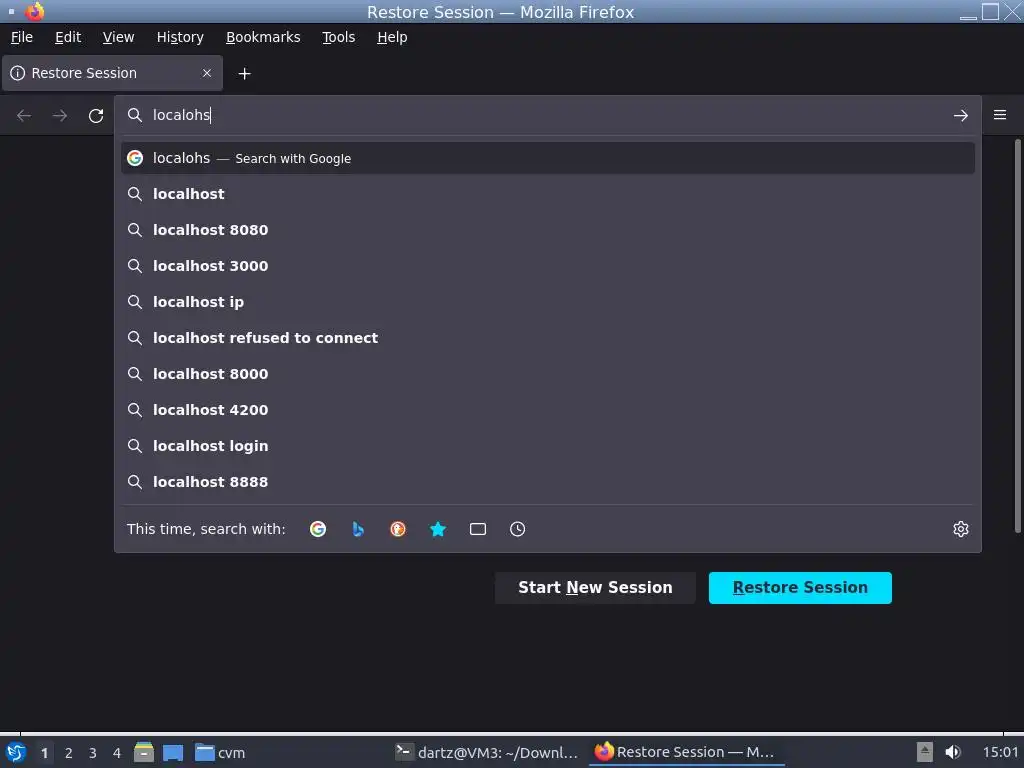Open the Firefox hamburger application menu
1024x768 pixels.
point(999,115)
